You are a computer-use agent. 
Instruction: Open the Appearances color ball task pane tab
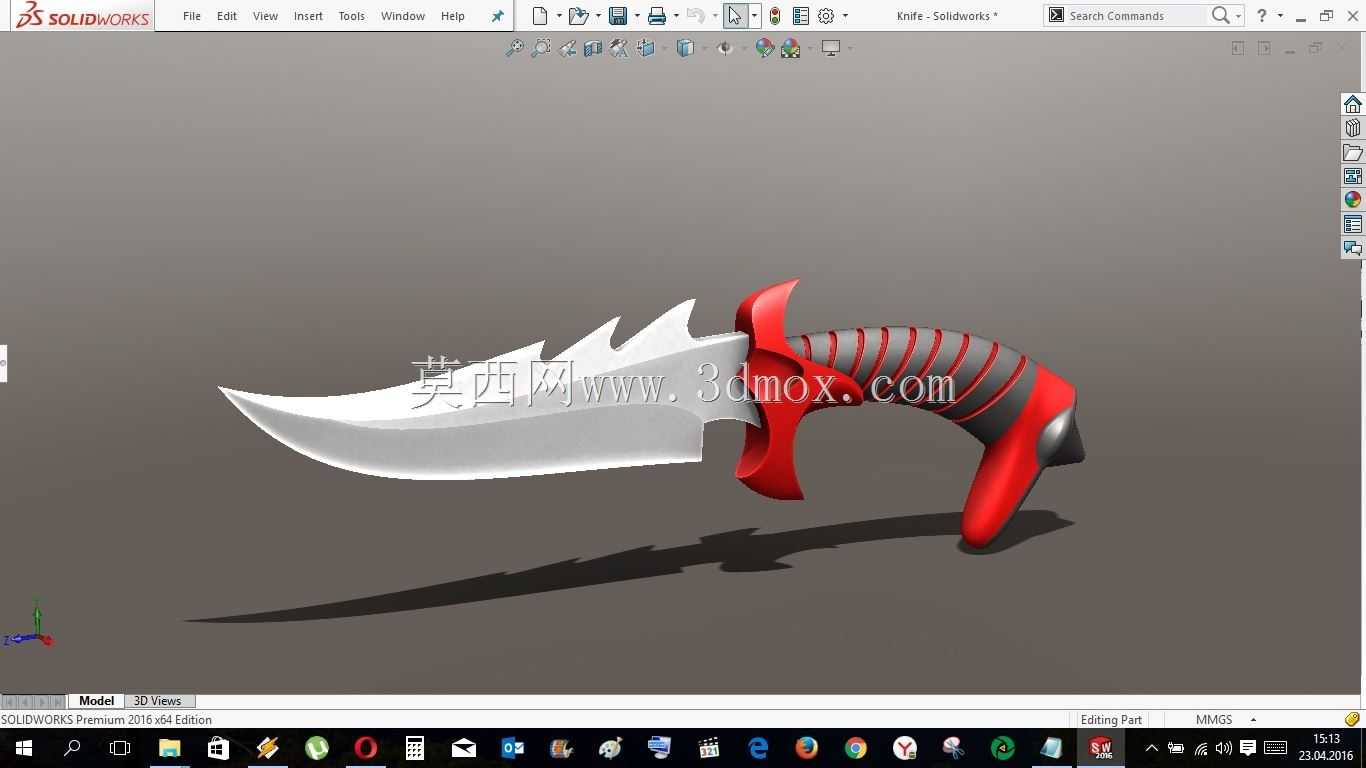(1353, 200)
